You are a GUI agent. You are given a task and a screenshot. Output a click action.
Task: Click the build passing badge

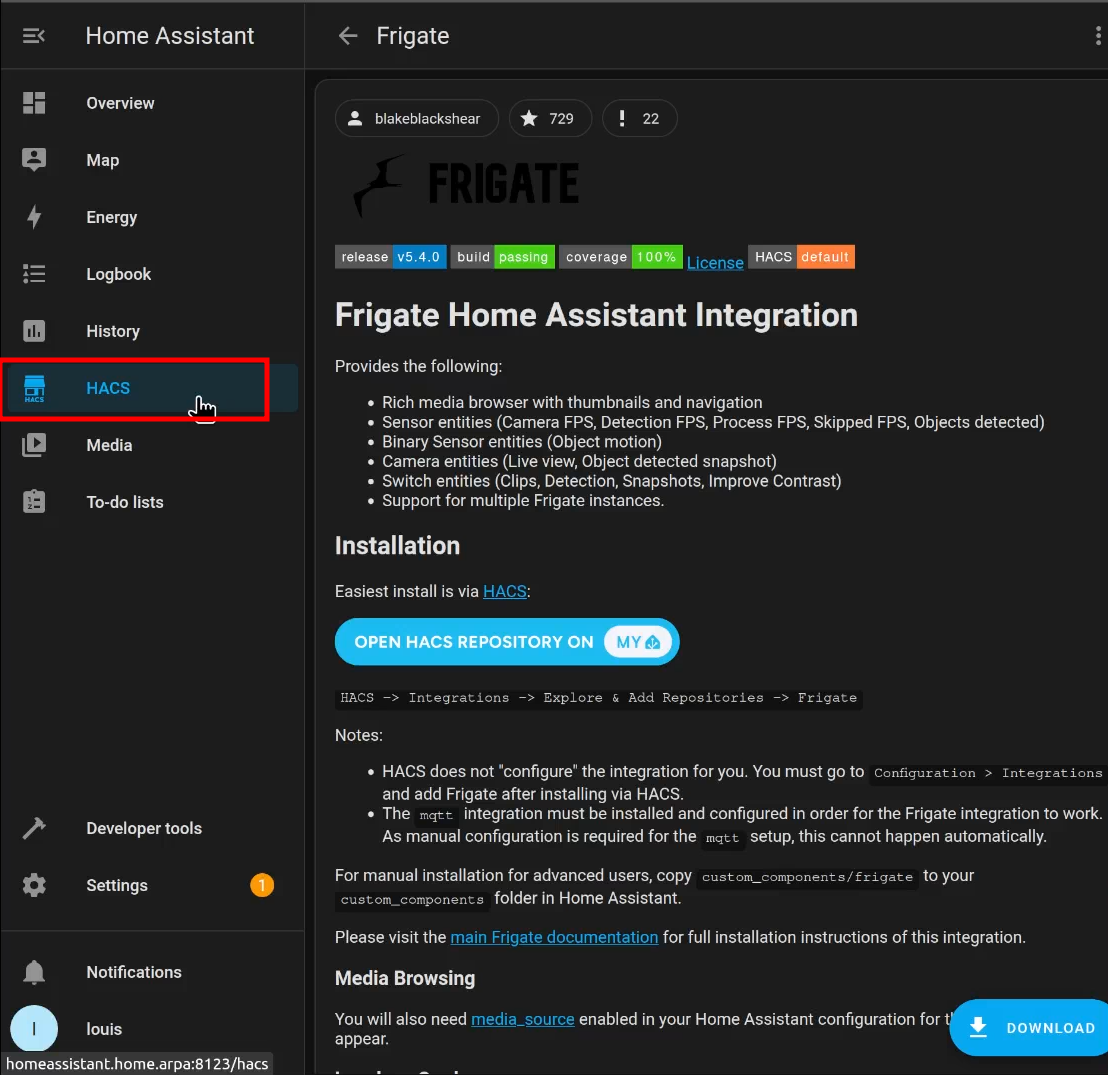502,257
